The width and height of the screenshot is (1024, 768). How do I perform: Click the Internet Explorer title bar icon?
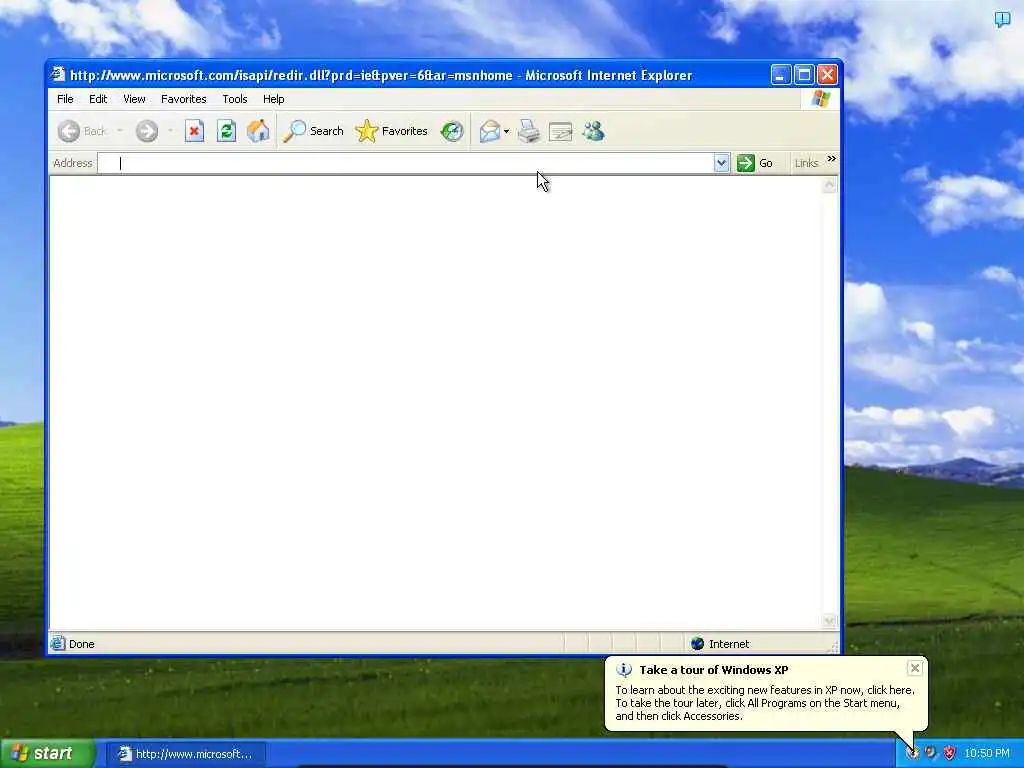[x=58, y=74]
